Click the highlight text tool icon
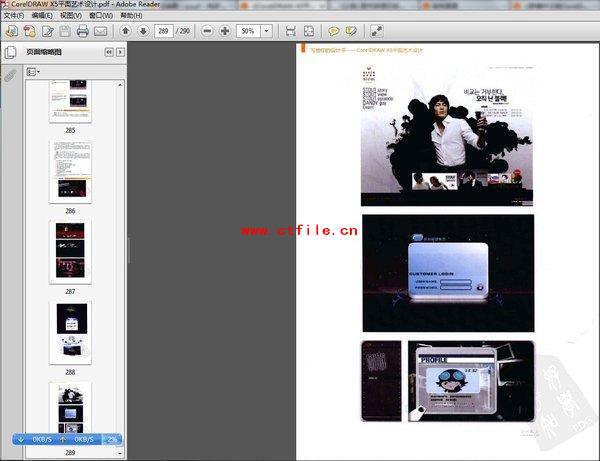The width and height of the screenshot is (600, 461). pyautogui.click(x=352, y=31)
